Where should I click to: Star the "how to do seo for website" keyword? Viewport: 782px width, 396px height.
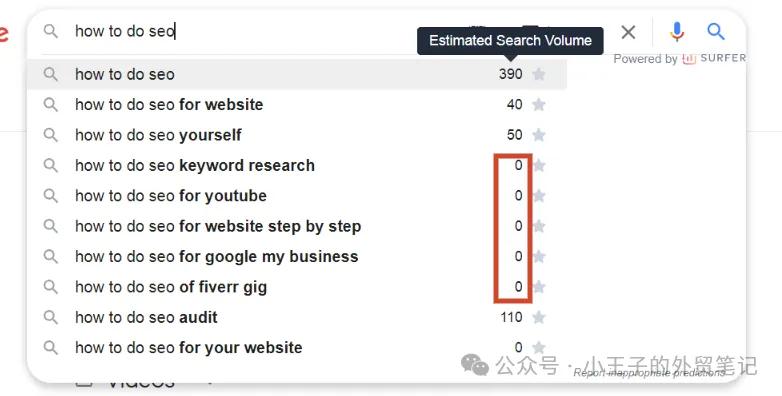539,105
